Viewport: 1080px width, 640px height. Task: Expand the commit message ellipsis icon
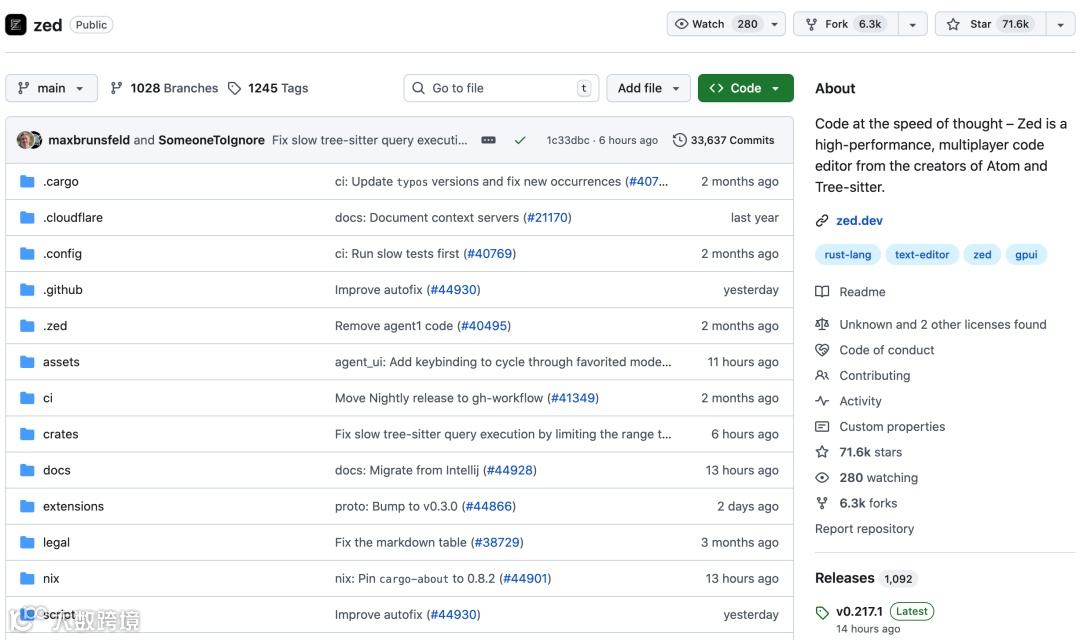[488, 140]
